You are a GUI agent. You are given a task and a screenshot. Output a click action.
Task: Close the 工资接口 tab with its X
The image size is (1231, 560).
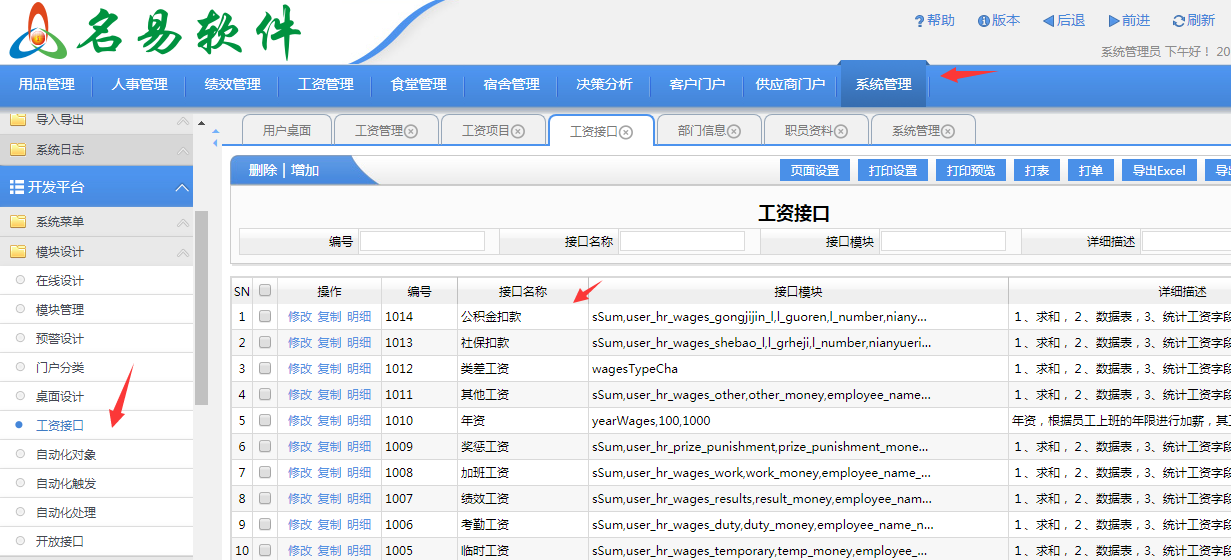coord(626,132)
